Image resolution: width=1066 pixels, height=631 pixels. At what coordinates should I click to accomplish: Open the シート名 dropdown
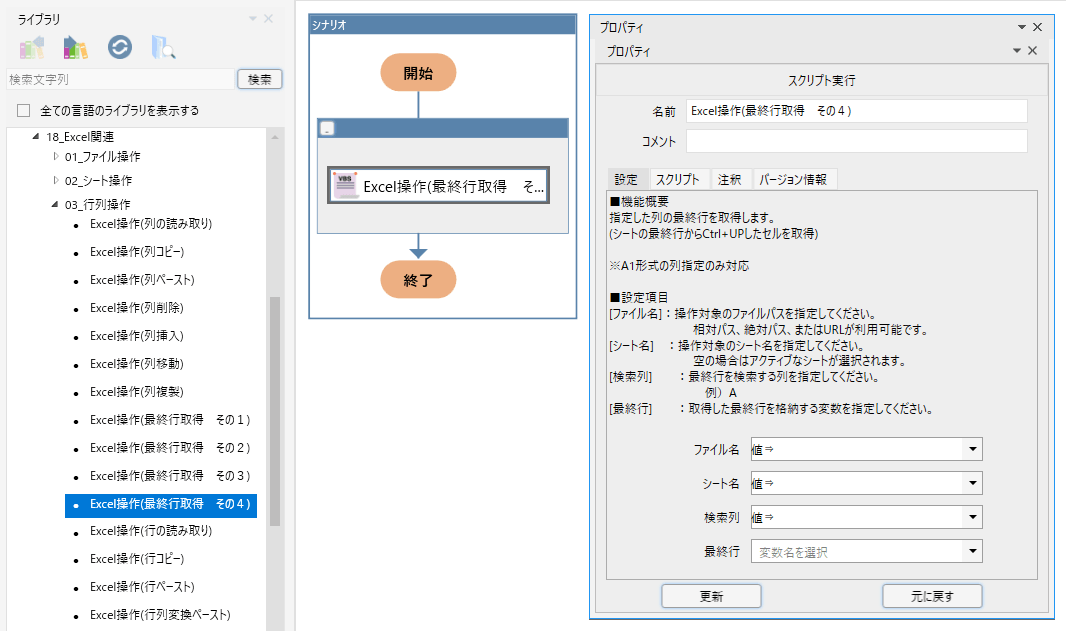tap(971, 483)
